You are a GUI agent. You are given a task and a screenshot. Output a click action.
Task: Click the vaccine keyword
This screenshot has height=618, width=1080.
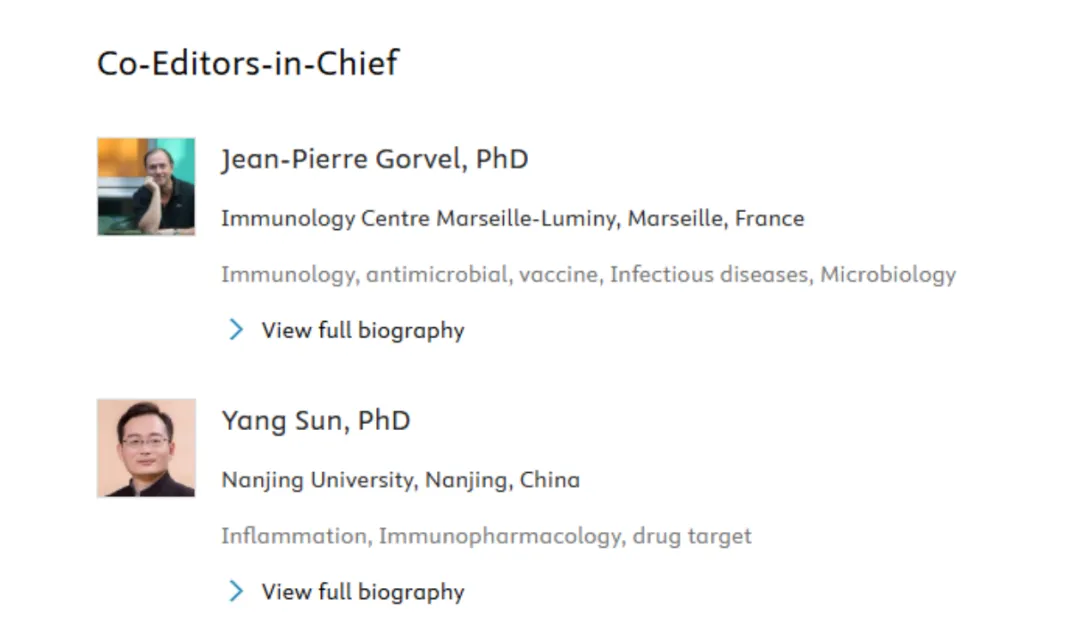pos(559,275)
